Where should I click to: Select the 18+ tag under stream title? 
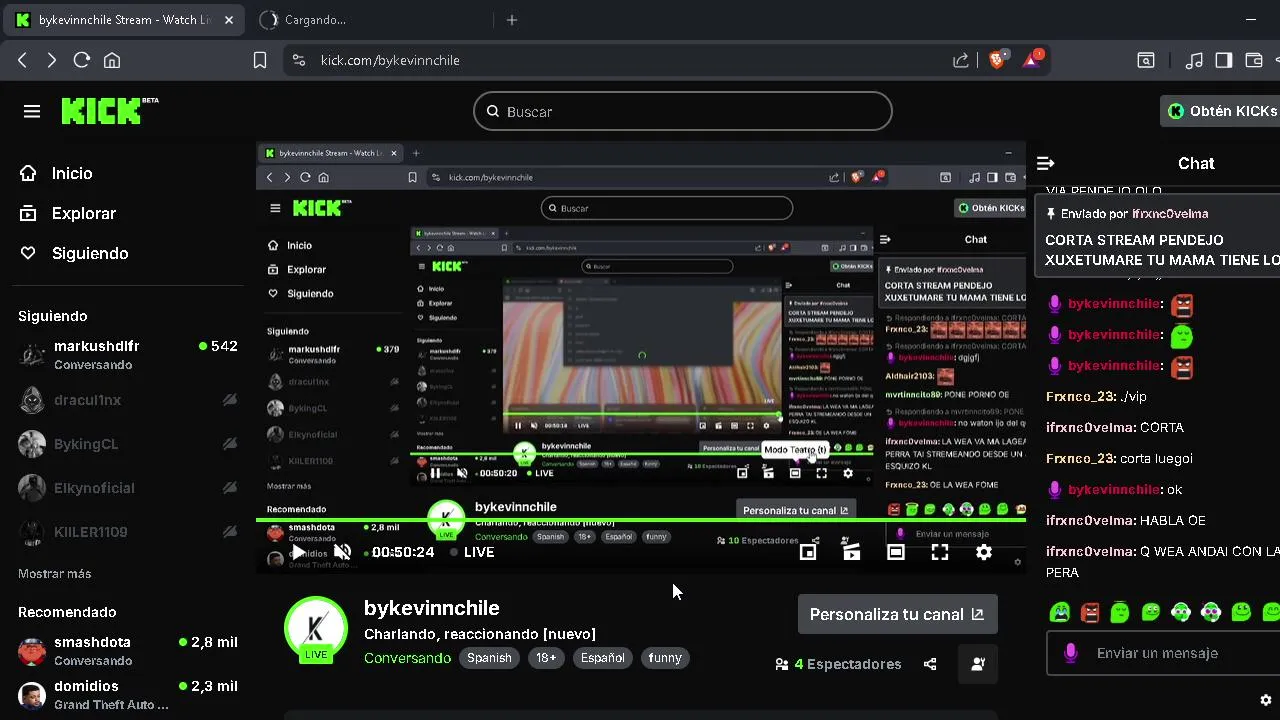(546, 658)
